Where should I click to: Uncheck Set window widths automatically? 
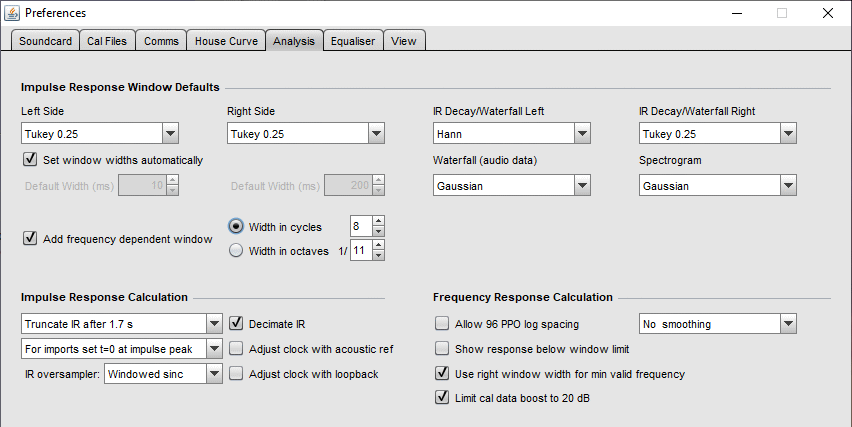tap(30, 160)
